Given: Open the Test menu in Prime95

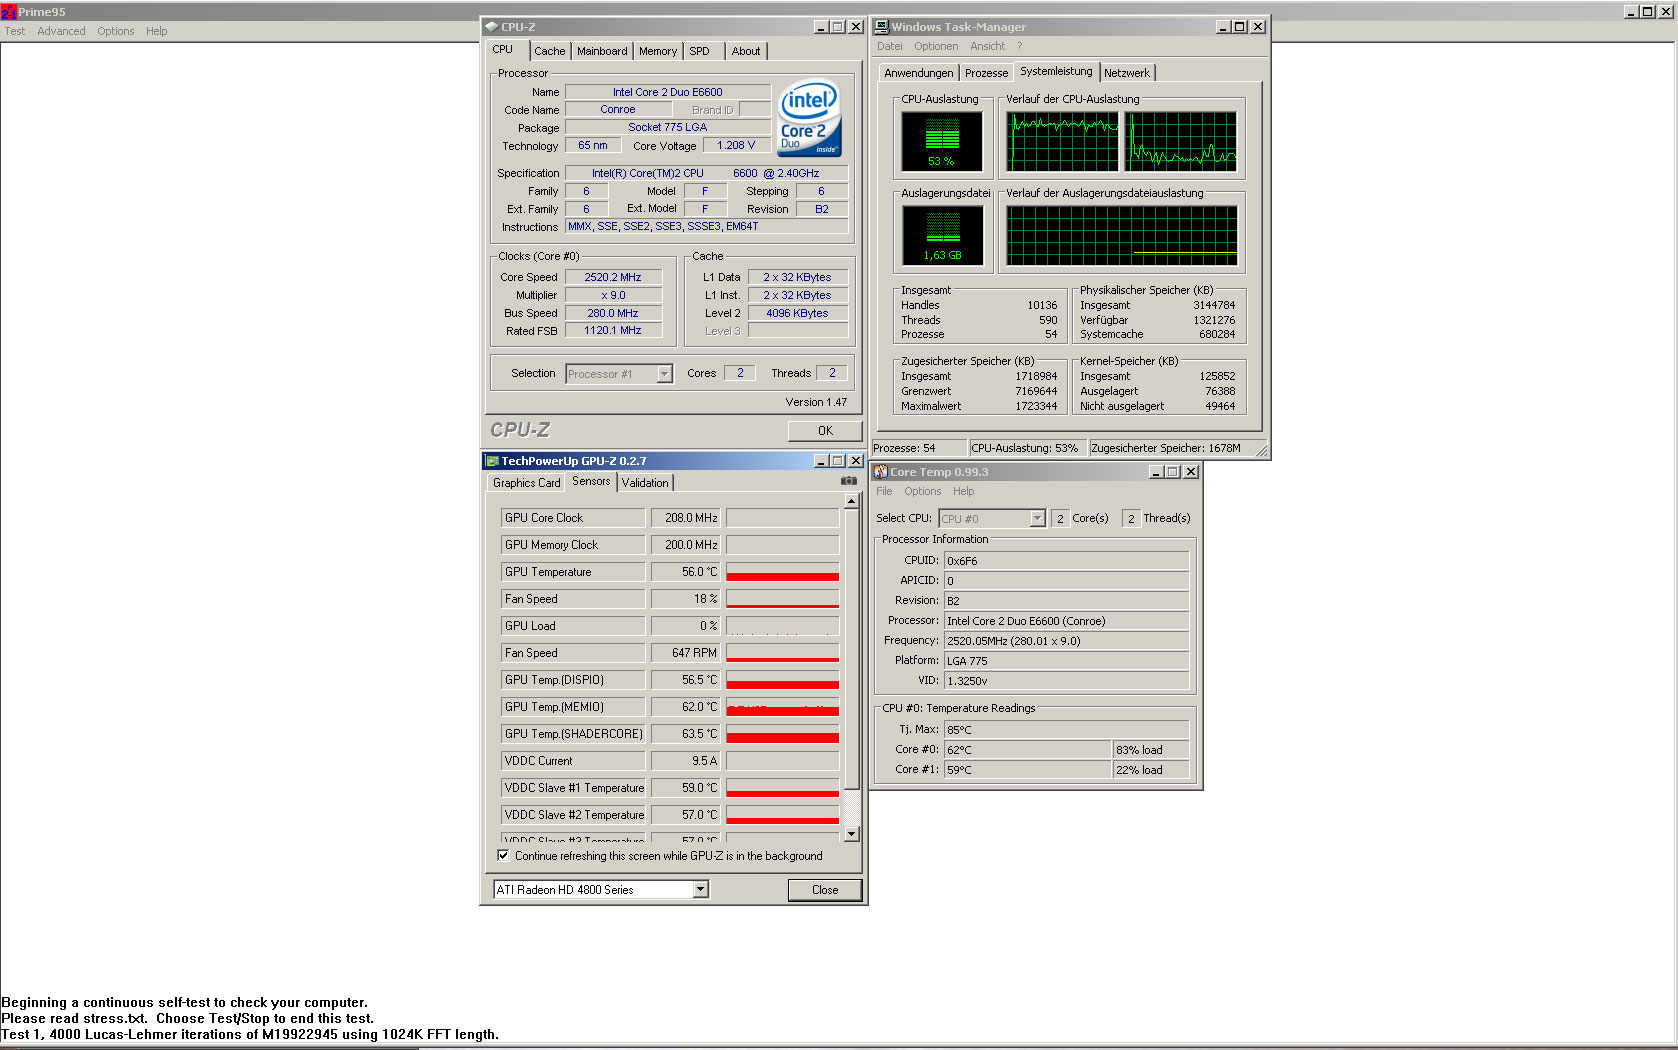Looking at the screenshot, I should (x=15, y=31).
